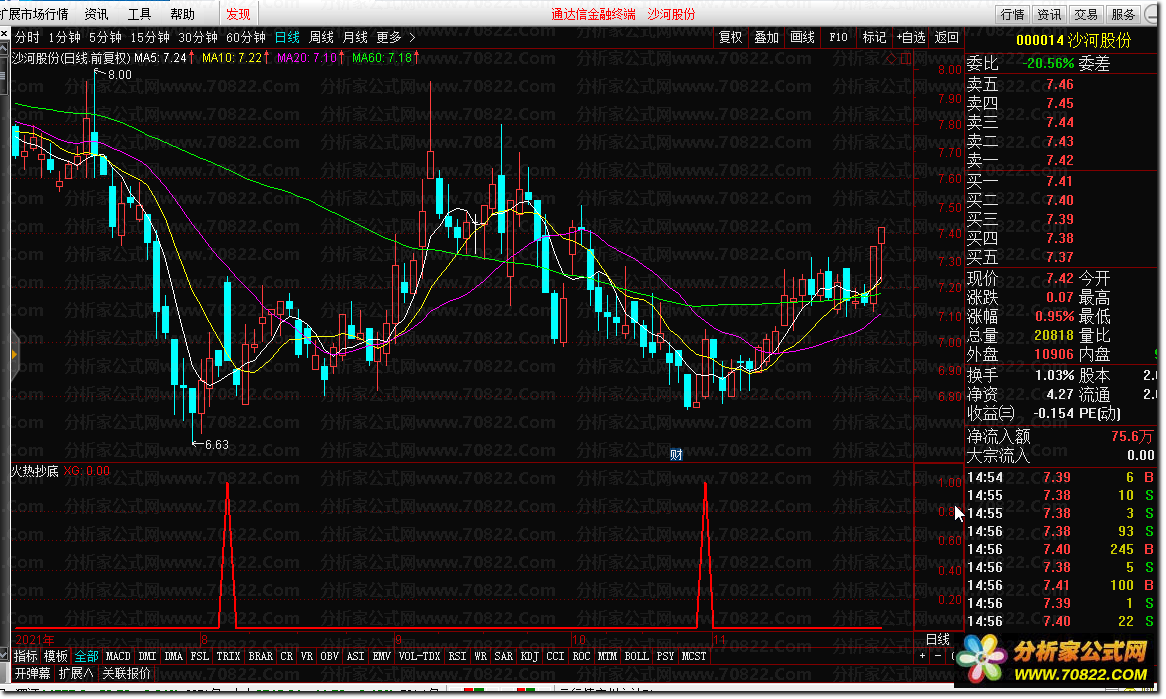Select the MCST indicator
The image size is (1166, 699).
(694, 656)
